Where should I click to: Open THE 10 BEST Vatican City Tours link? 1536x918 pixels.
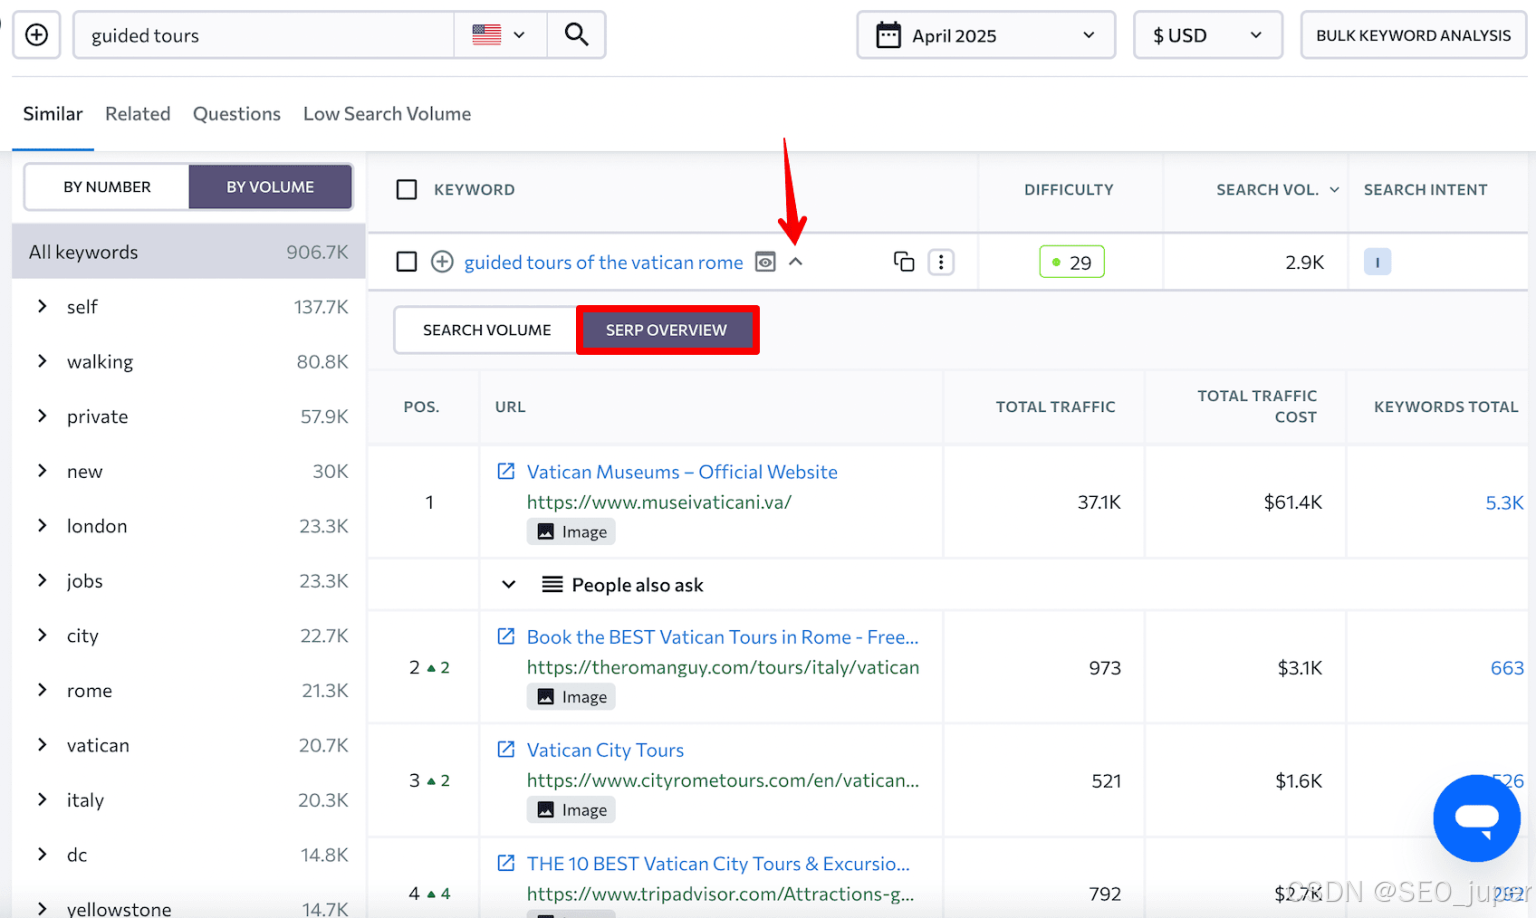pyautogui.click(x=718, y=863)
